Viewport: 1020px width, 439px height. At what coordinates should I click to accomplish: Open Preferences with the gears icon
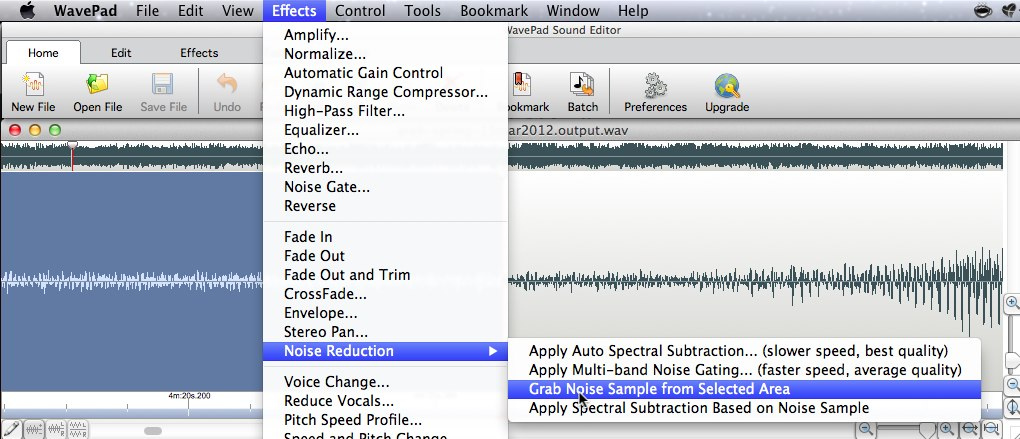tap(655, 85)
